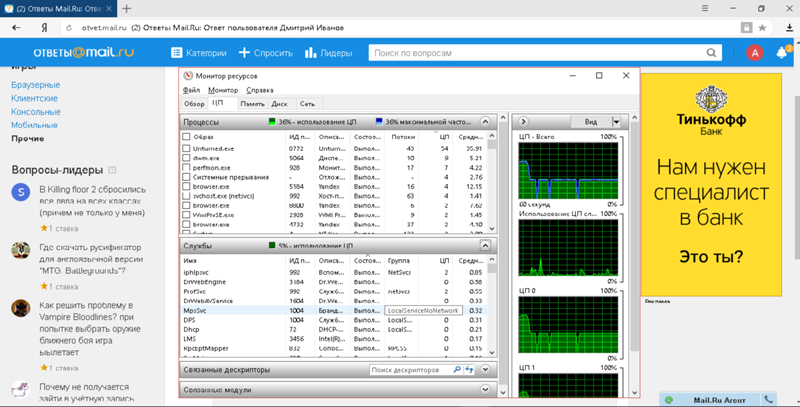800x407 pixels.
Task: Click the Тинькофф bank crest logo
Action: point(711,98)
